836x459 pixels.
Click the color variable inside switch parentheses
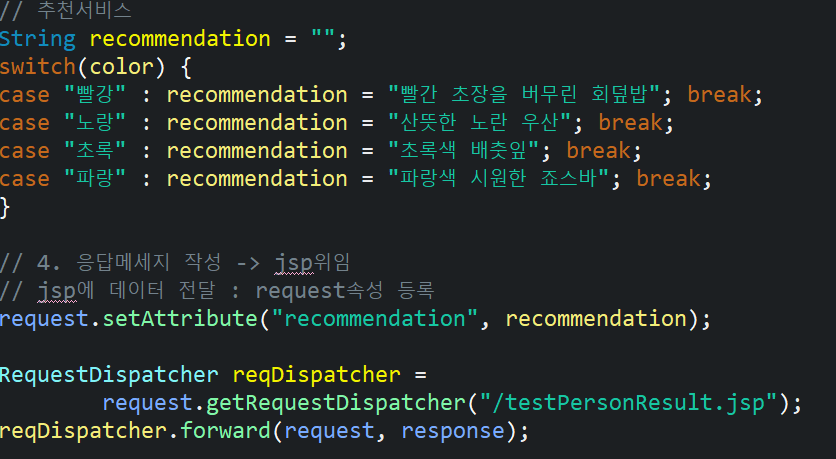click(122, 67)
